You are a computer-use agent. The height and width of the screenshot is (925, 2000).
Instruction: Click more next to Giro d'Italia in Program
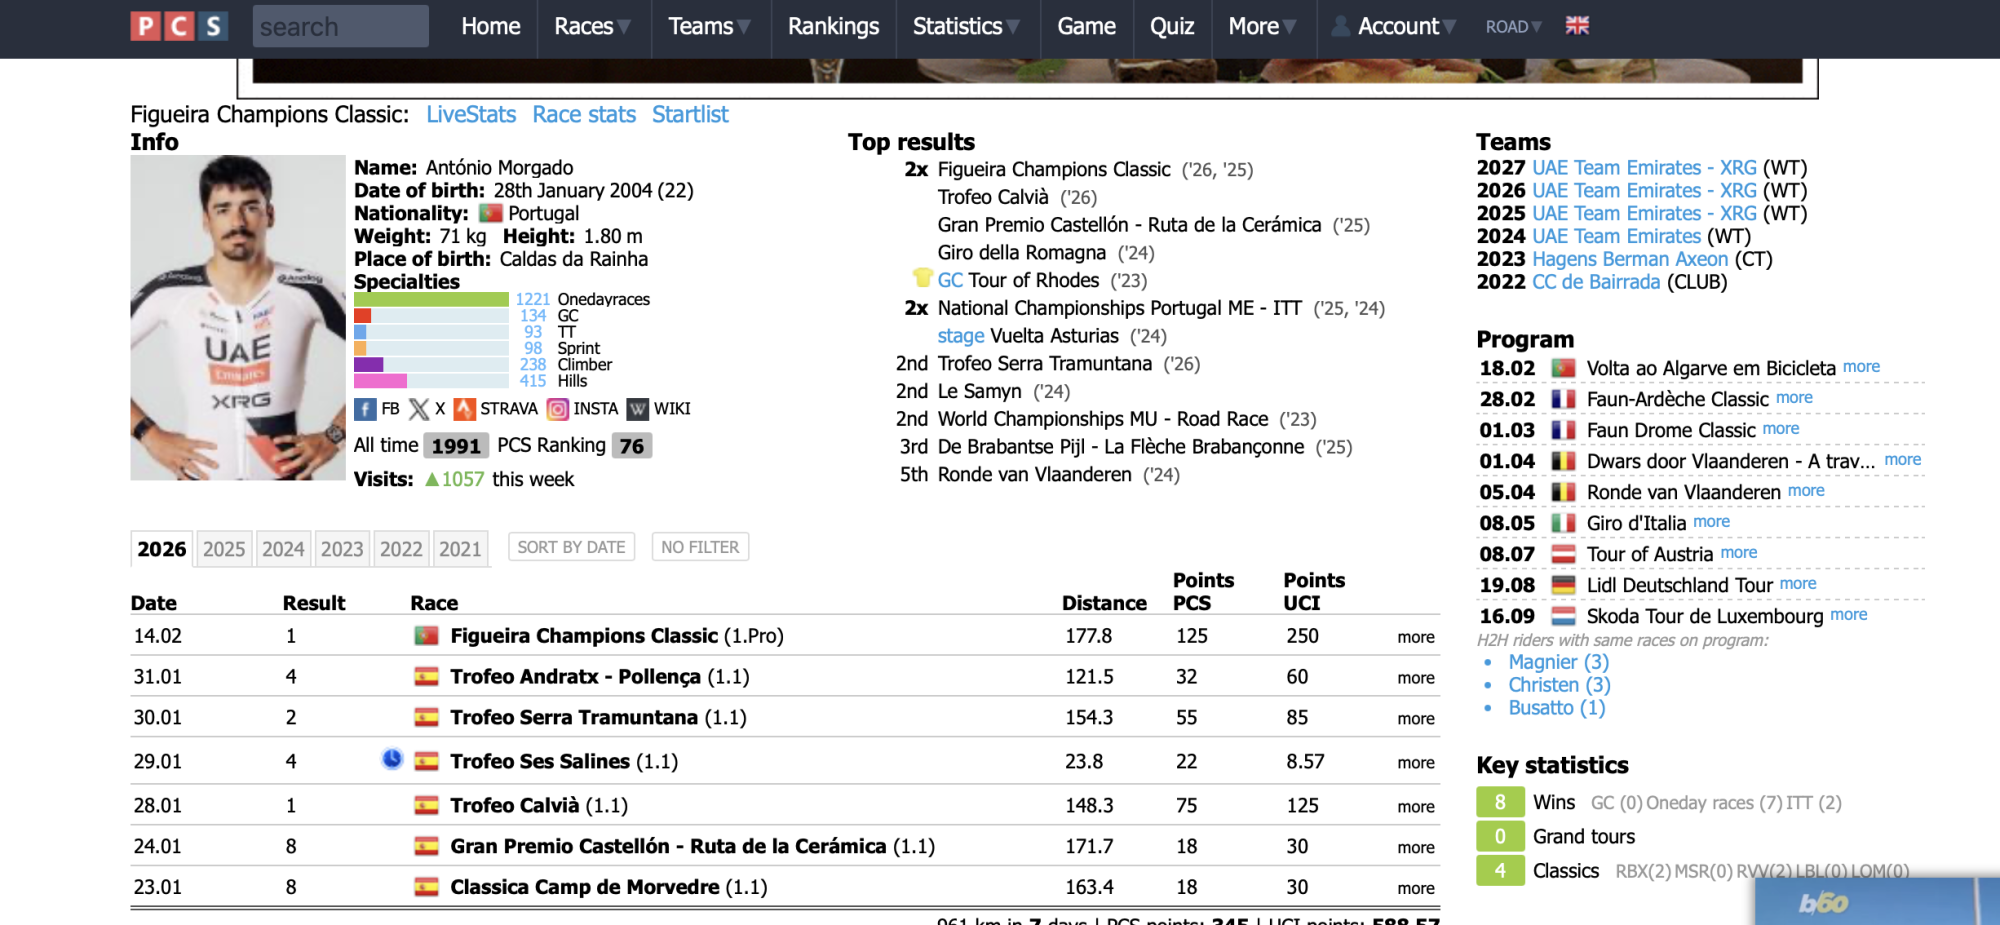[x=1711, y=522]
